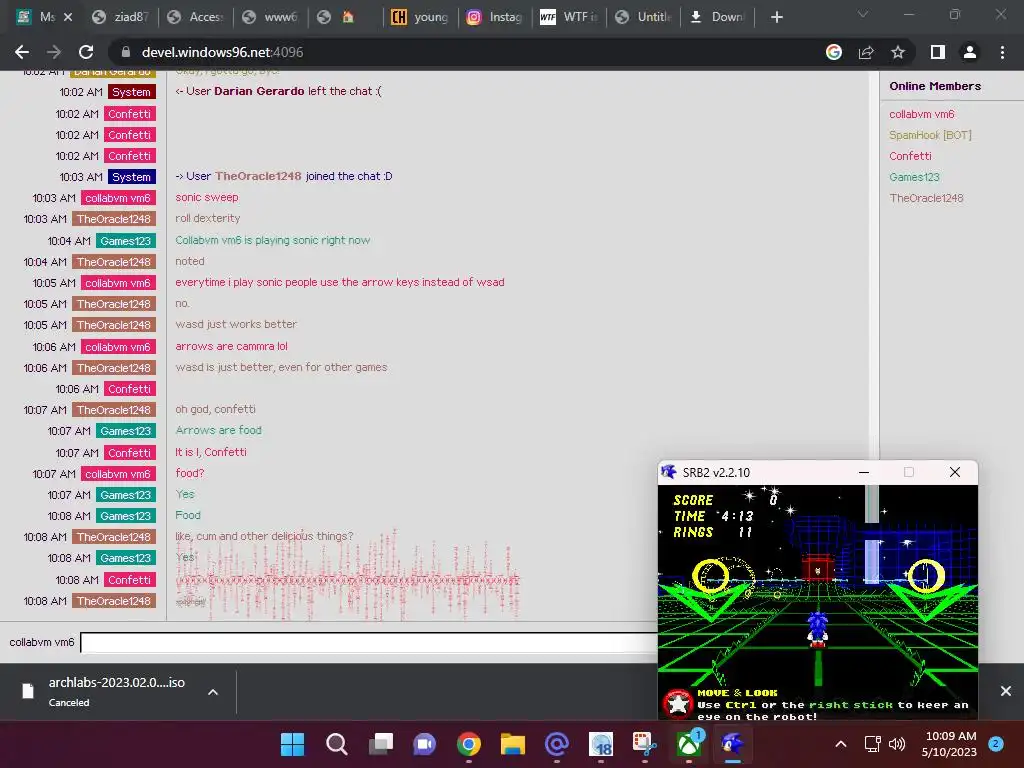Open taskbar Search magnifier

[x=336, y=744]
